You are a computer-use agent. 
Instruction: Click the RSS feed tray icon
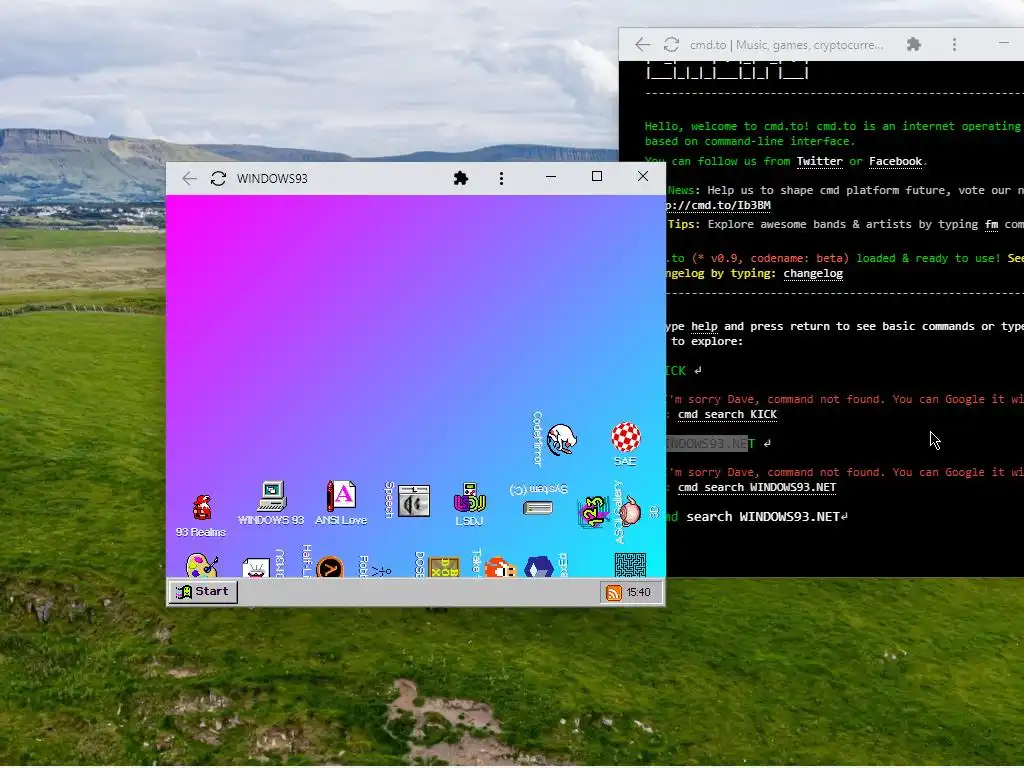(614, 592)
